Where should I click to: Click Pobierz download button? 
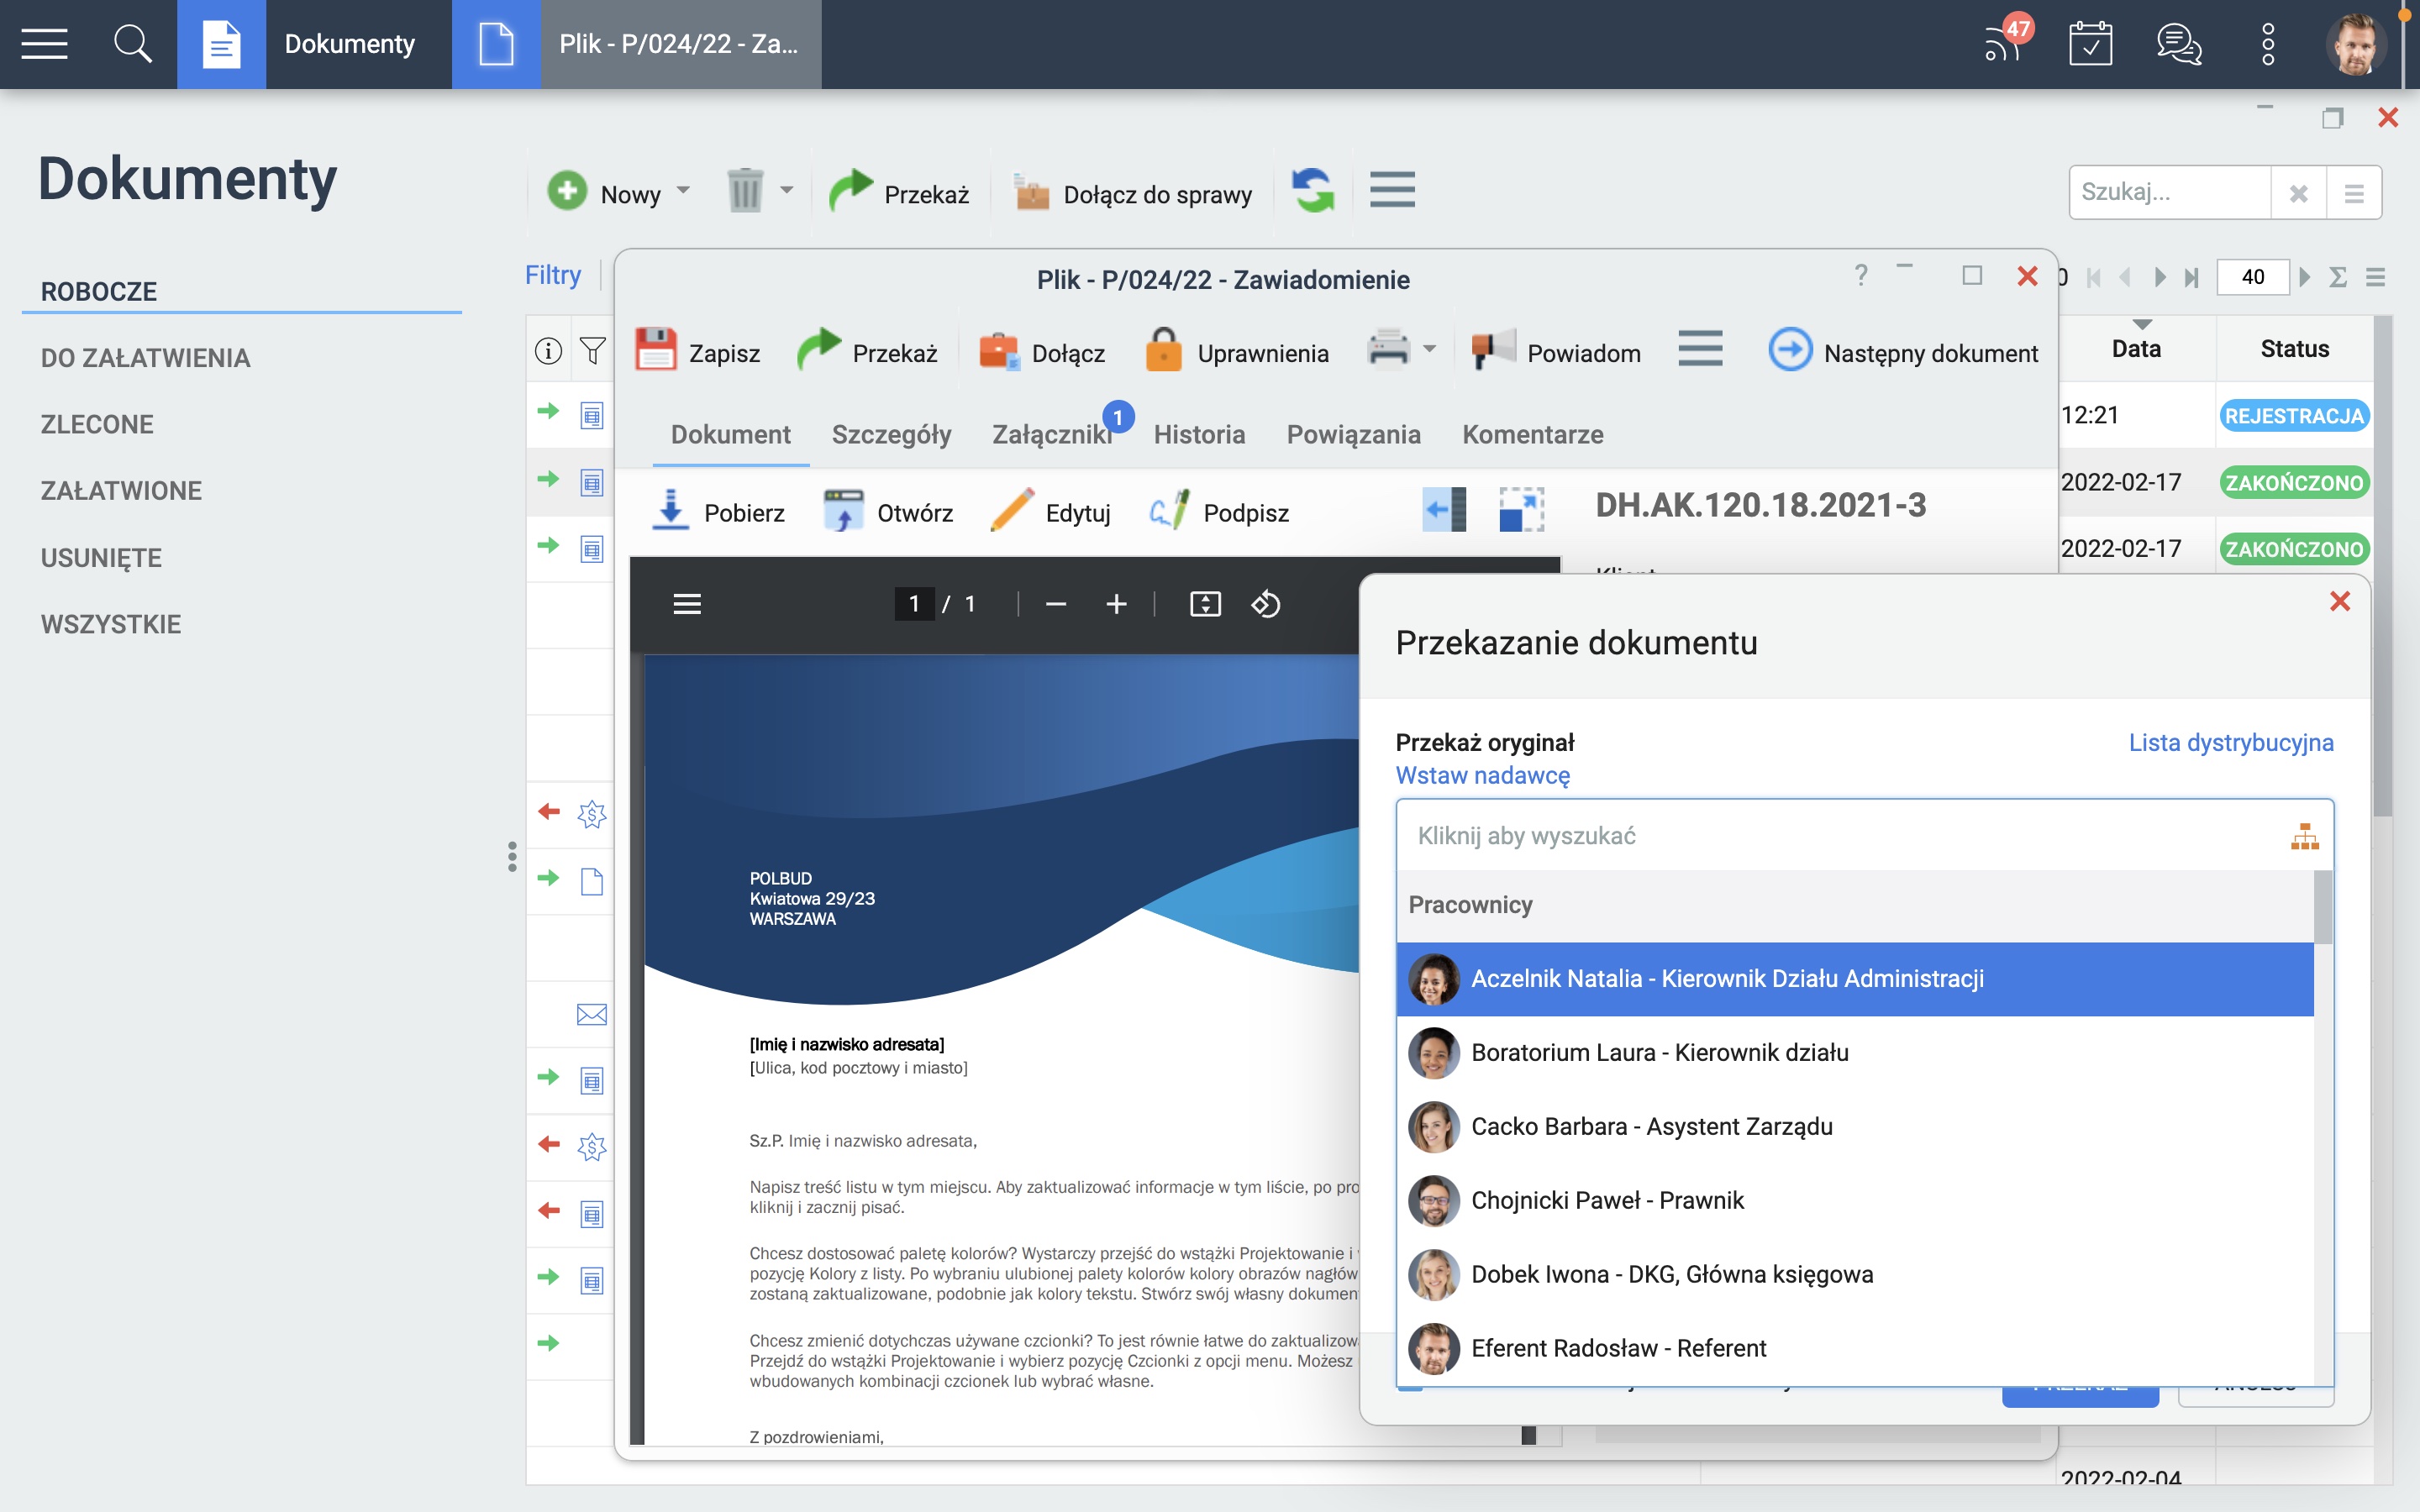pyautogui.click(x=718, y=511)
